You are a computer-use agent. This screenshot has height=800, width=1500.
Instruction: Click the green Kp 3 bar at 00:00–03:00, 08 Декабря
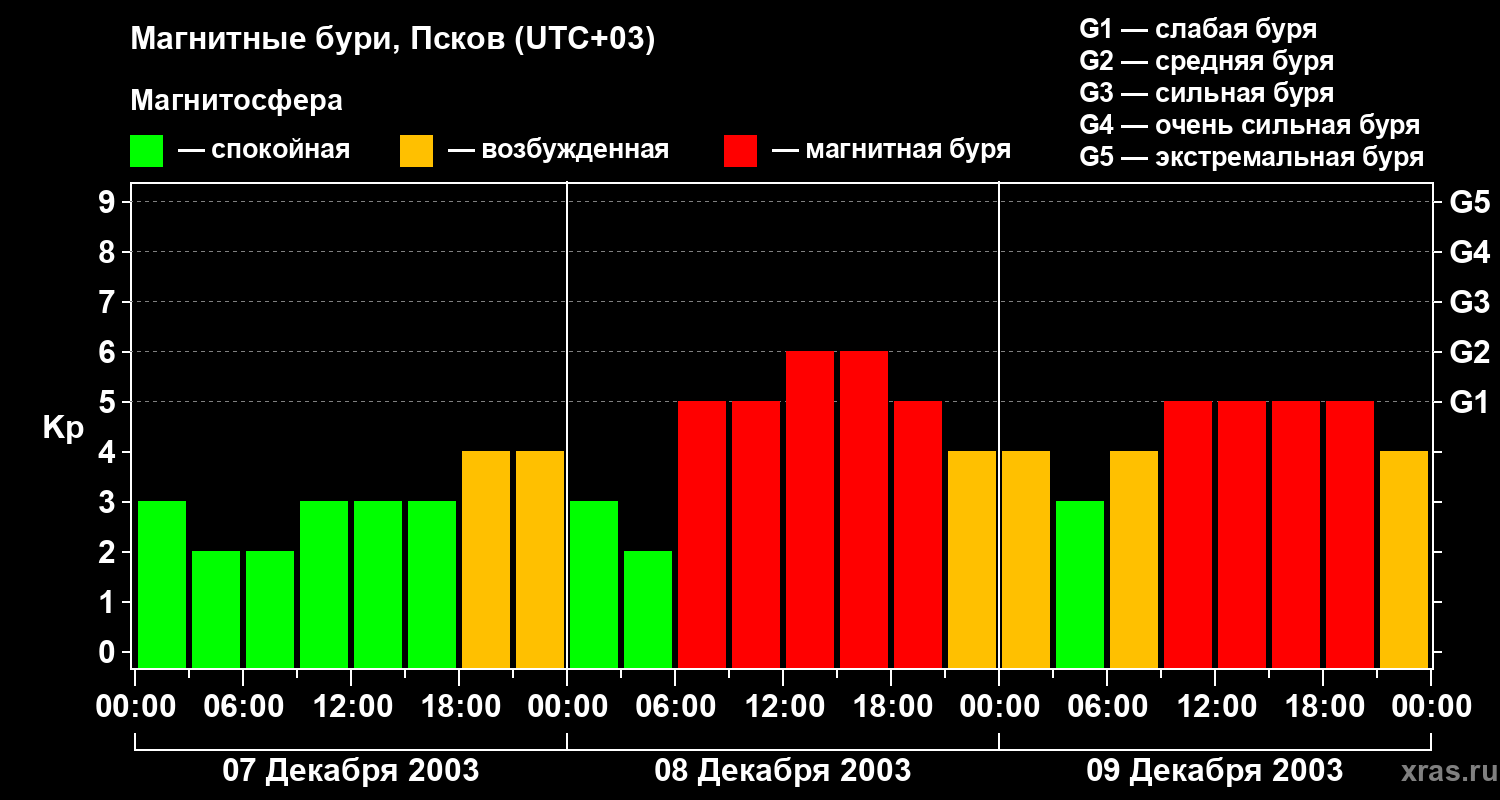[x=594, y=584]
